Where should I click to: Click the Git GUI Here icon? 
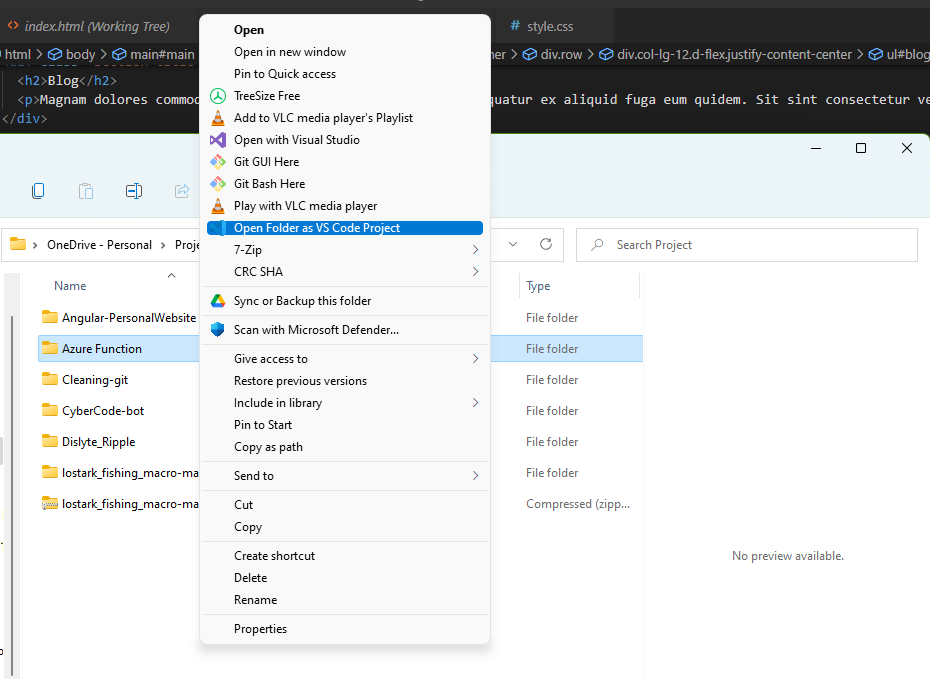click(x=218, y=162)
